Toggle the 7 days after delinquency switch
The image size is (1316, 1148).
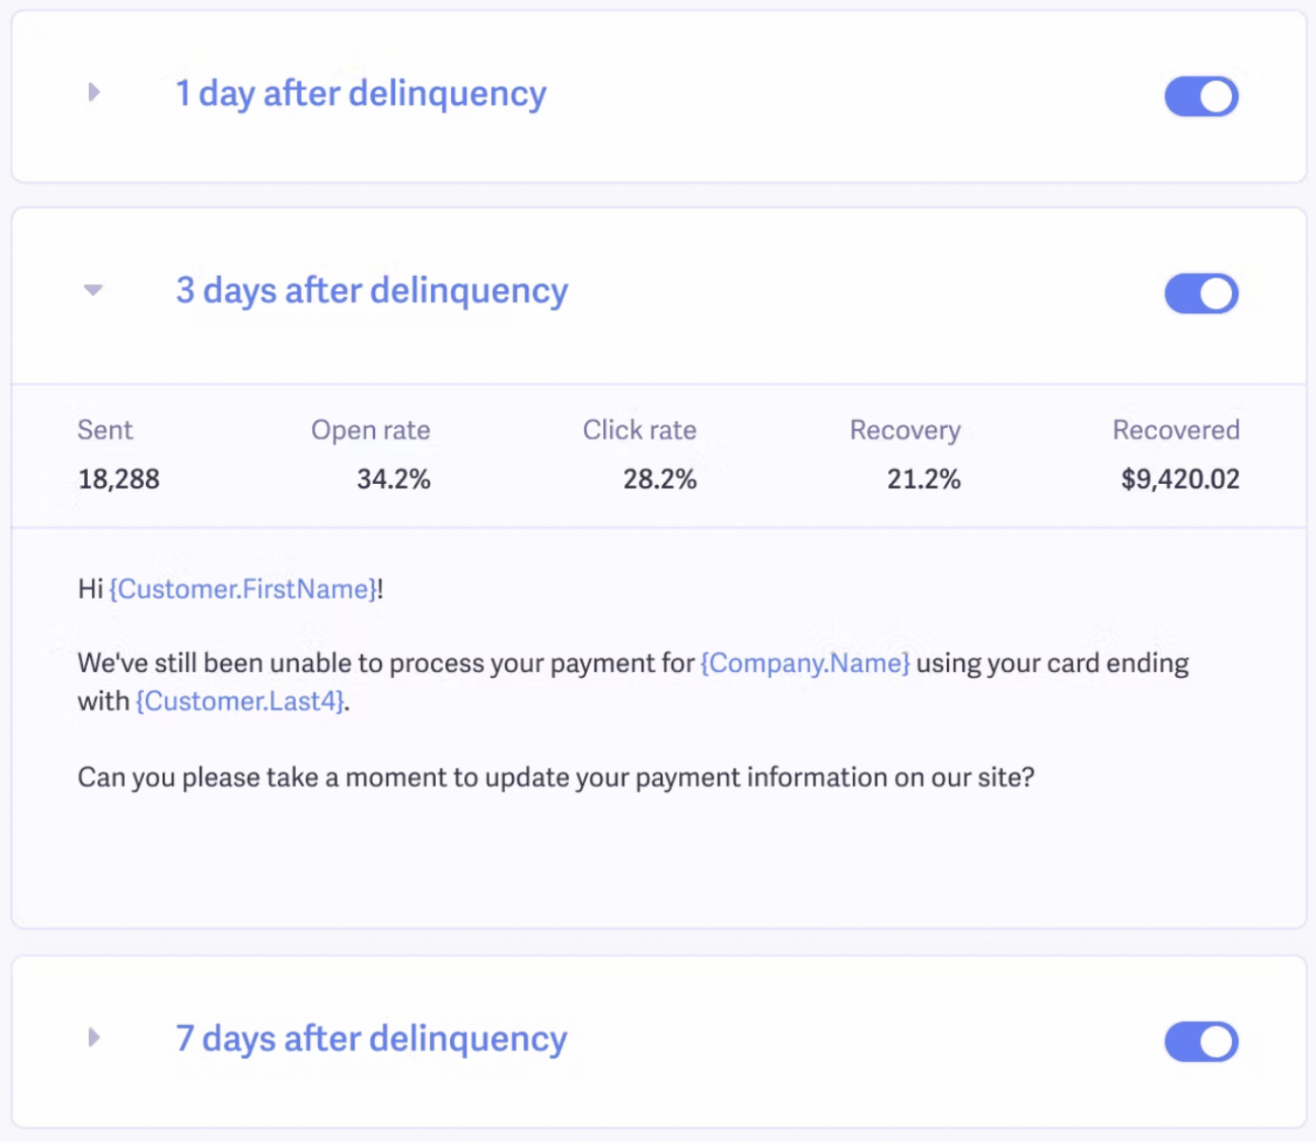click(x=1201, y=1042)
